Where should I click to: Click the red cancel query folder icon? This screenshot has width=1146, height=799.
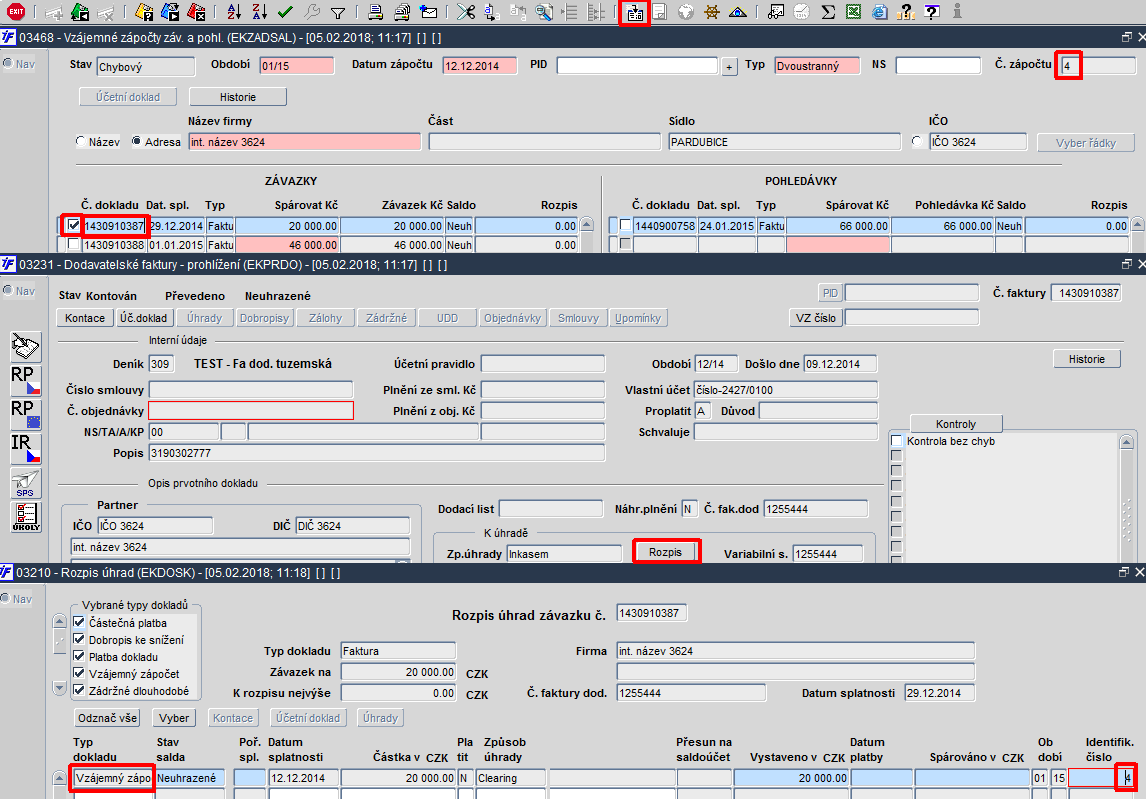pos(196,12)
